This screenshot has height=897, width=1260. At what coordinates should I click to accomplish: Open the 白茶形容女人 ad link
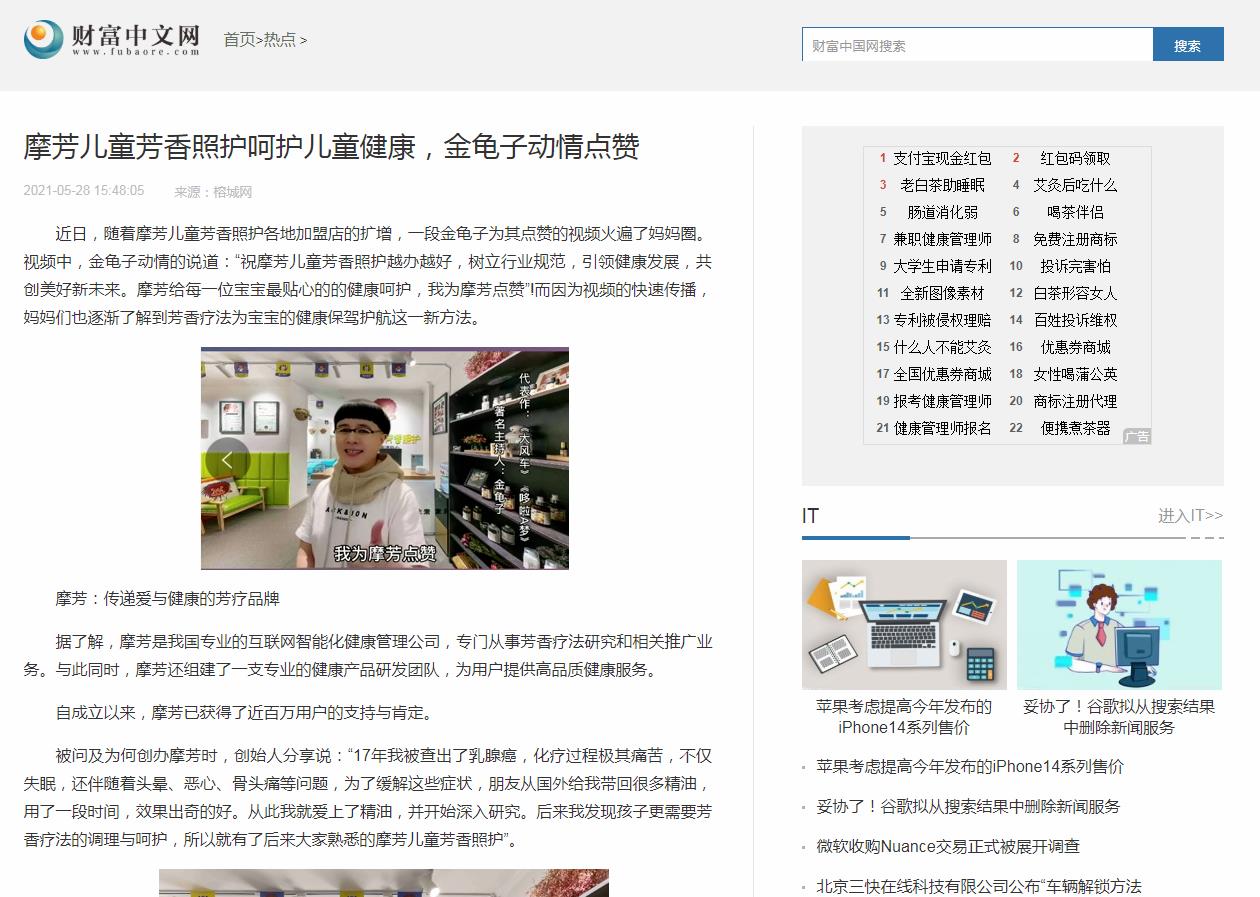coord(1075,293)
